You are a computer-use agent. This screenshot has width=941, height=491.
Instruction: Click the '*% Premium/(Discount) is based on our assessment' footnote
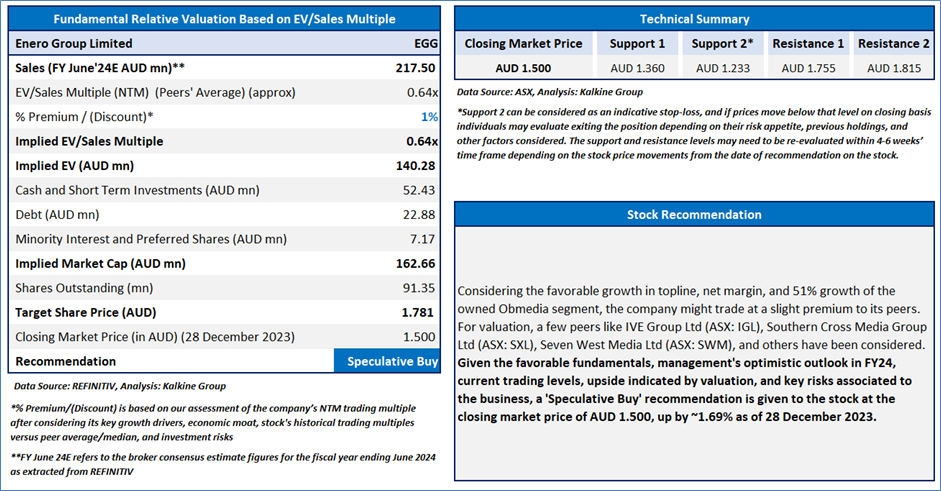click(213, 423)
